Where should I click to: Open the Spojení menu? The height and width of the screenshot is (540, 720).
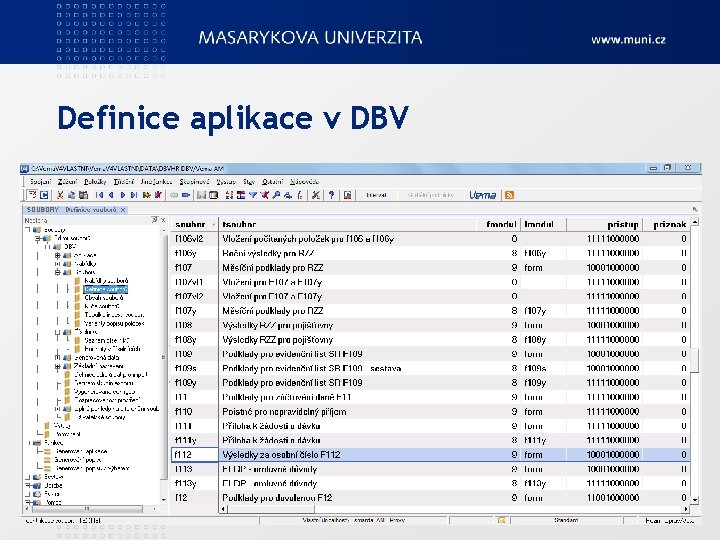coord(40,182)
